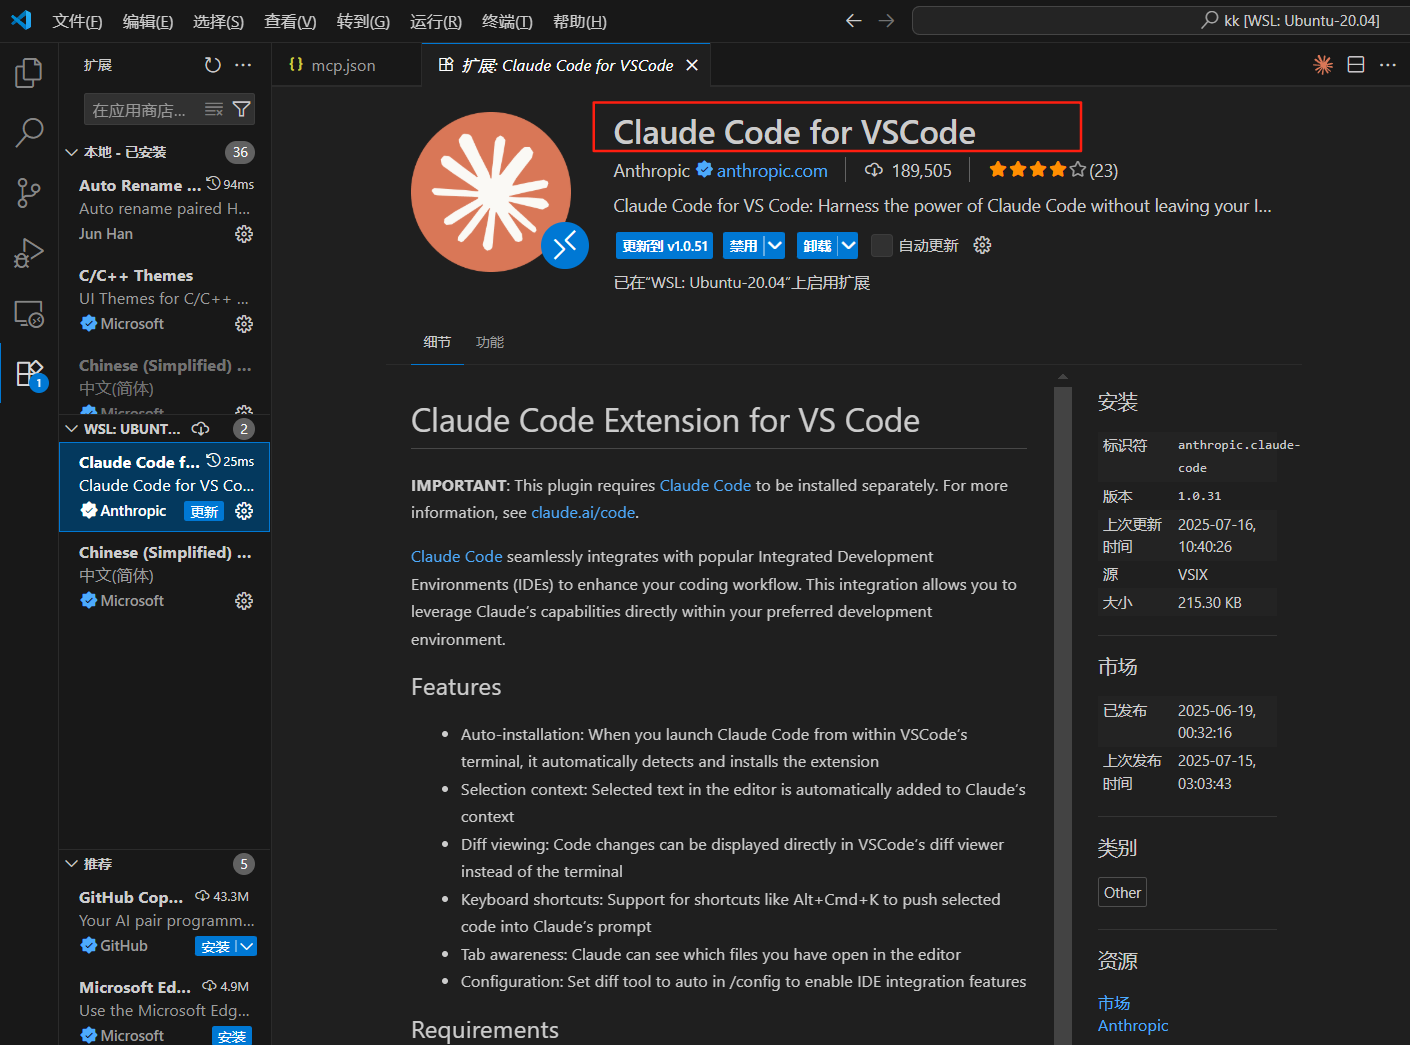This screenshot has height=1045, width=1410.
Task: Open Remote Explorer view
Action: click(x=29, y=314)
